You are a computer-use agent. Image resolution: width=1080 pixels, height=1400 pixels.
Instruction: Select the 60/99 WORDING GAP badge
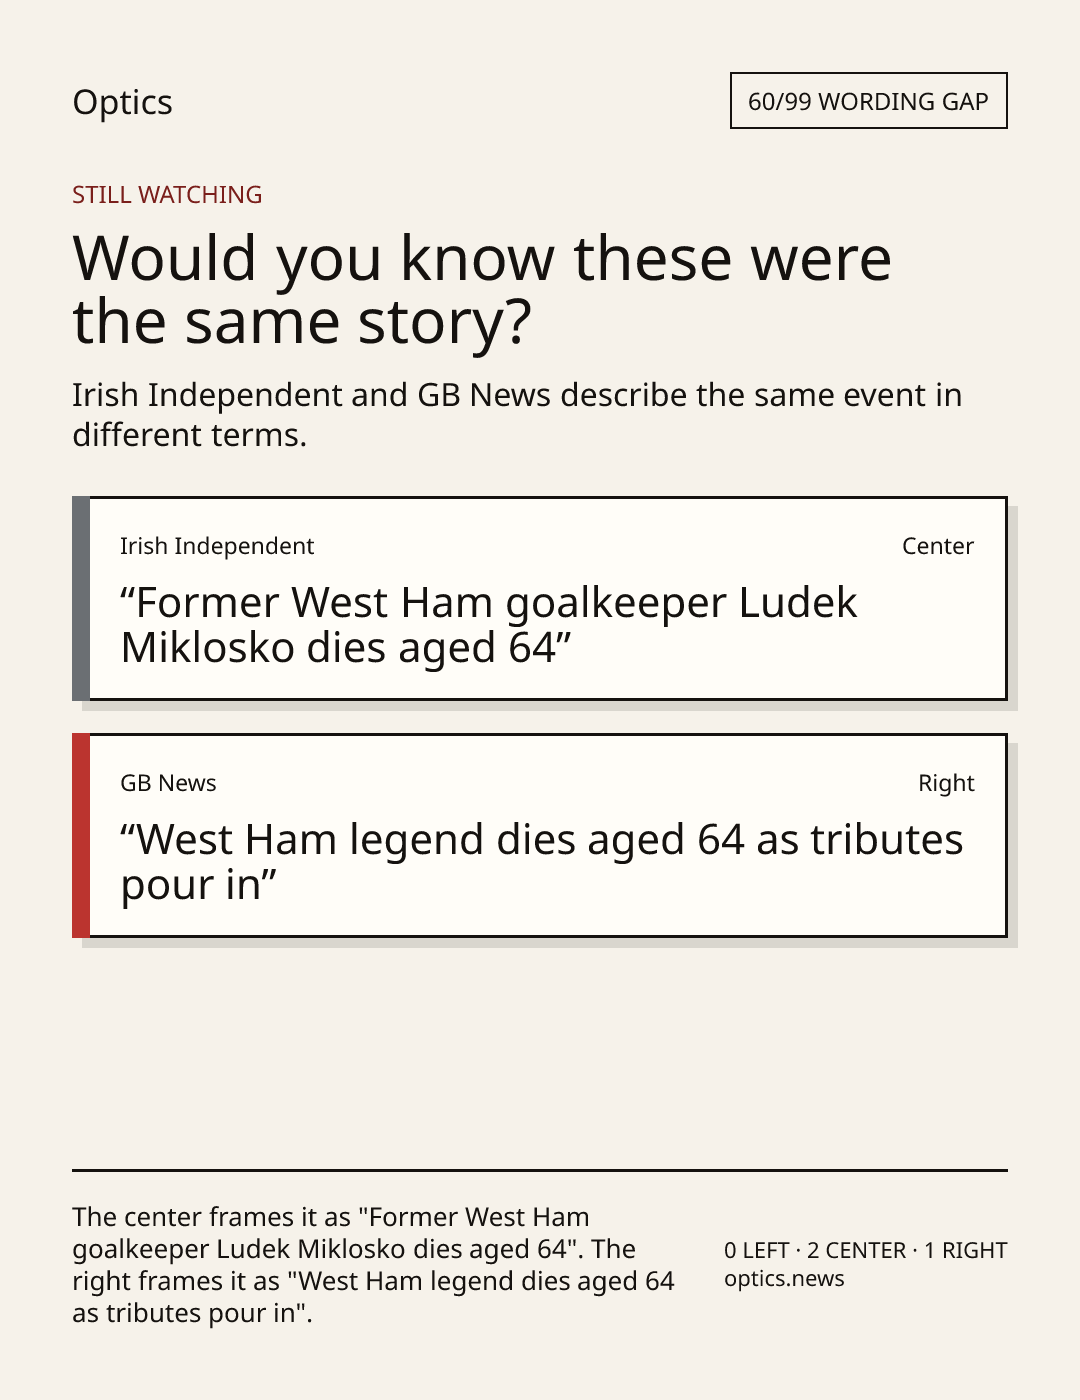pos(868,101)
